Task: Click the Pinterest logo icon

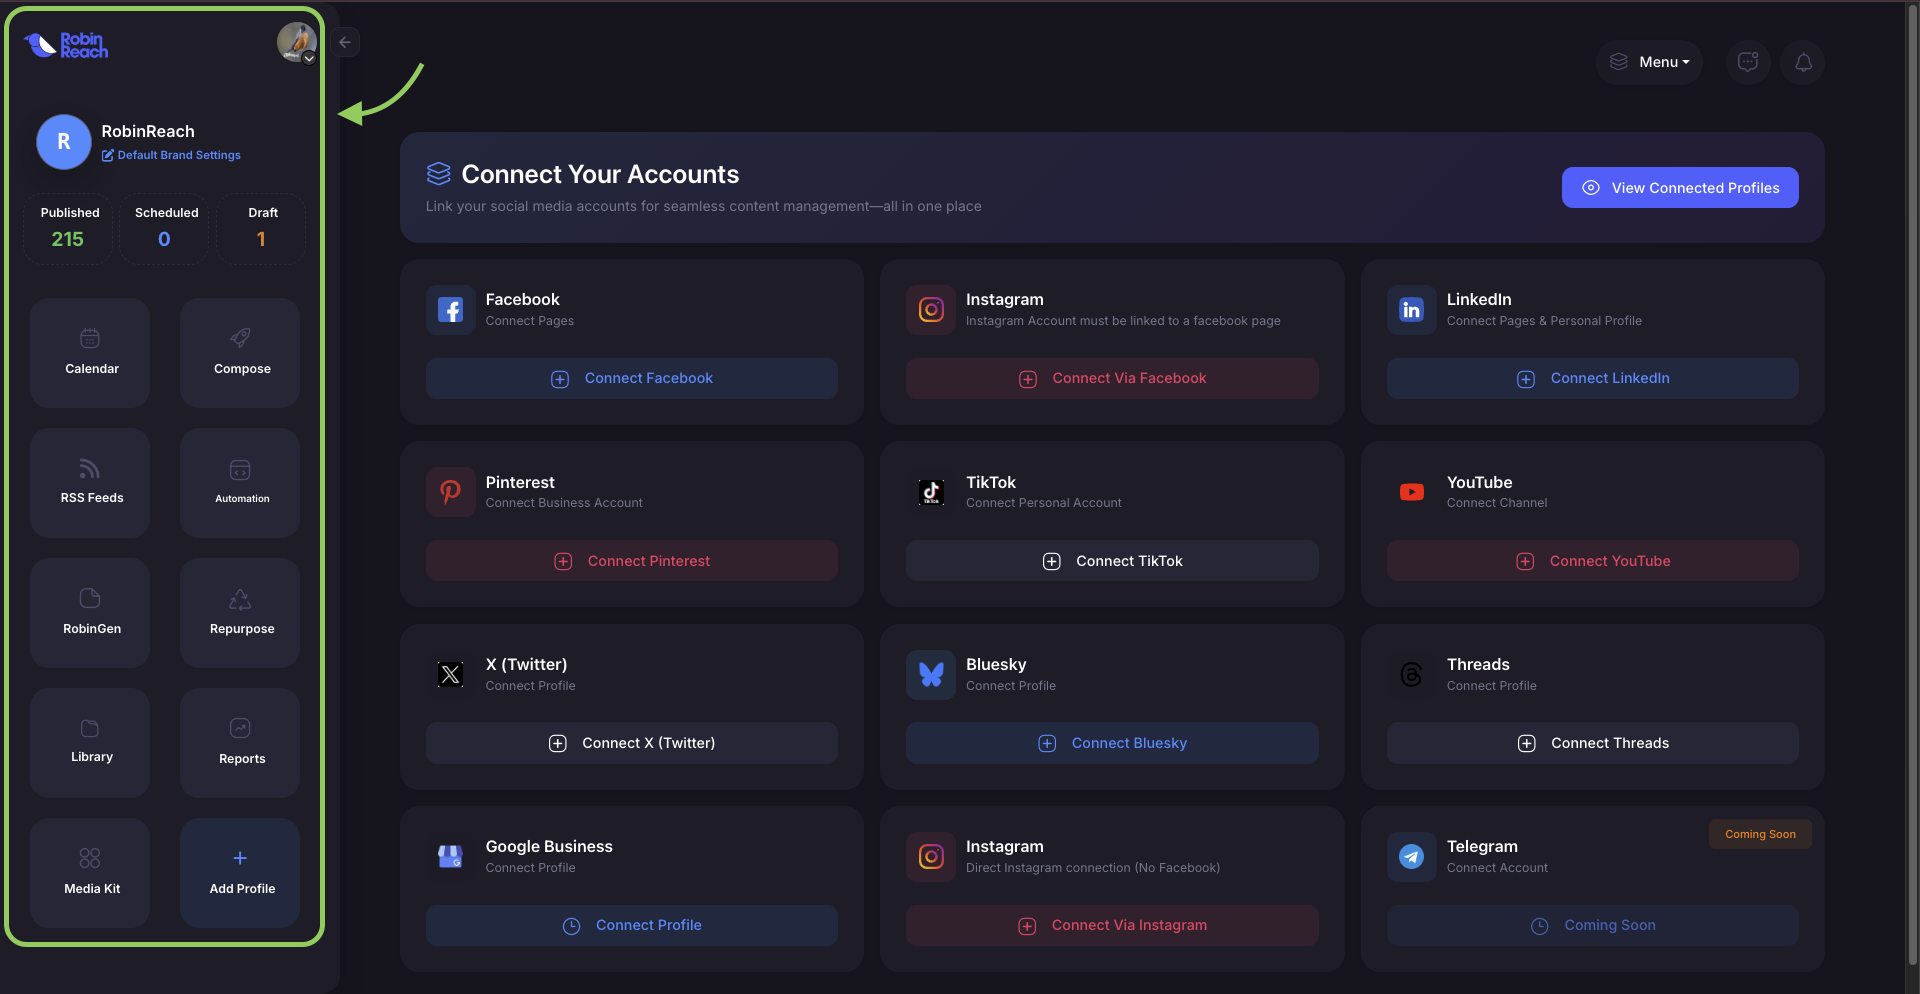Action: click(450, 492)
